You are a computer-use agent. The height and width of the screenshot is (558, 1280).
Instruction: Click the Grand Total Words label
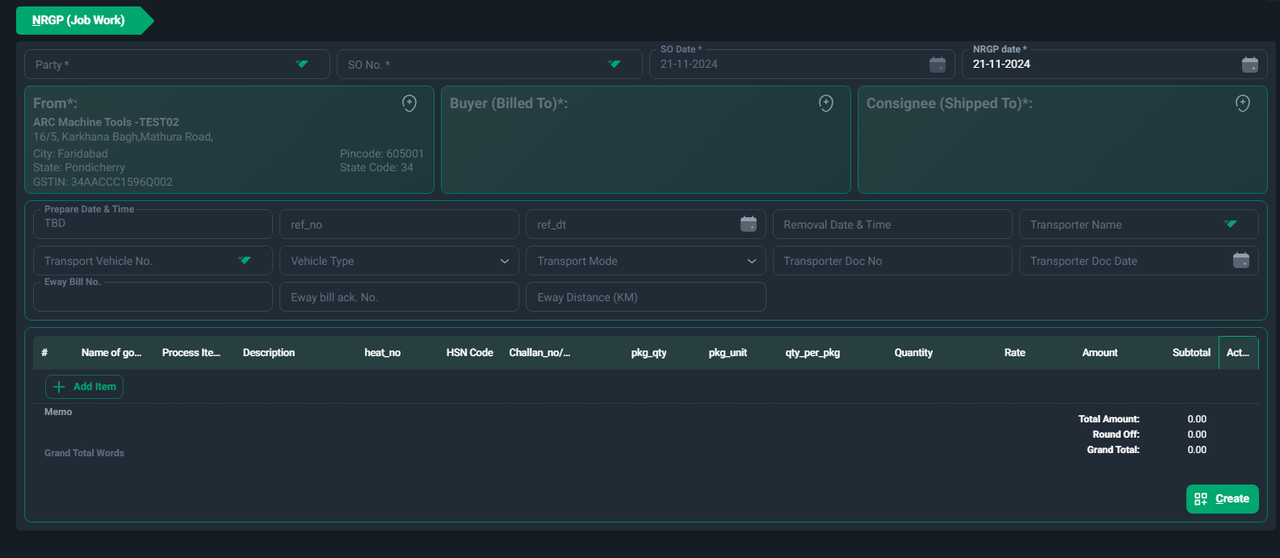click(84, 453)
